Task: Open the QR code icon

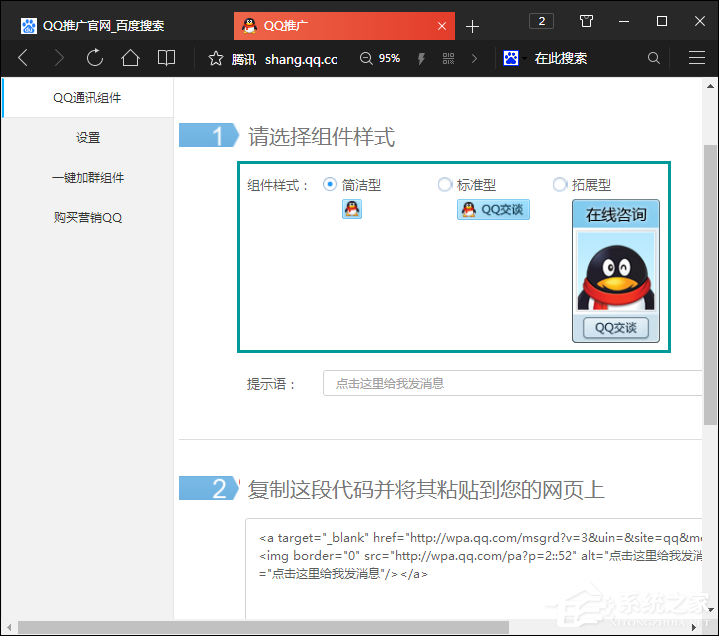Action: (x=448, y=58)
